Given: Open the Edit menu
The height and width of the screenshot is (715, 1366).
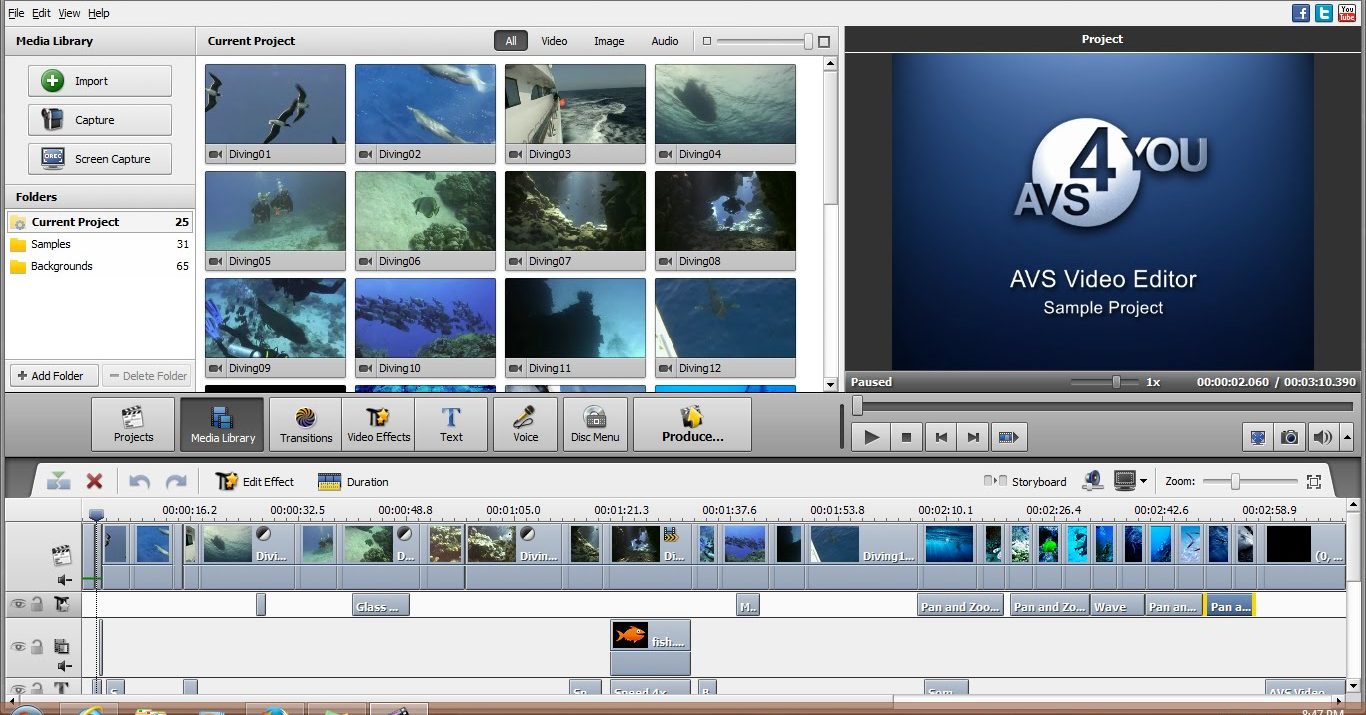Looking at the screenshot, I should pos(41,13).
